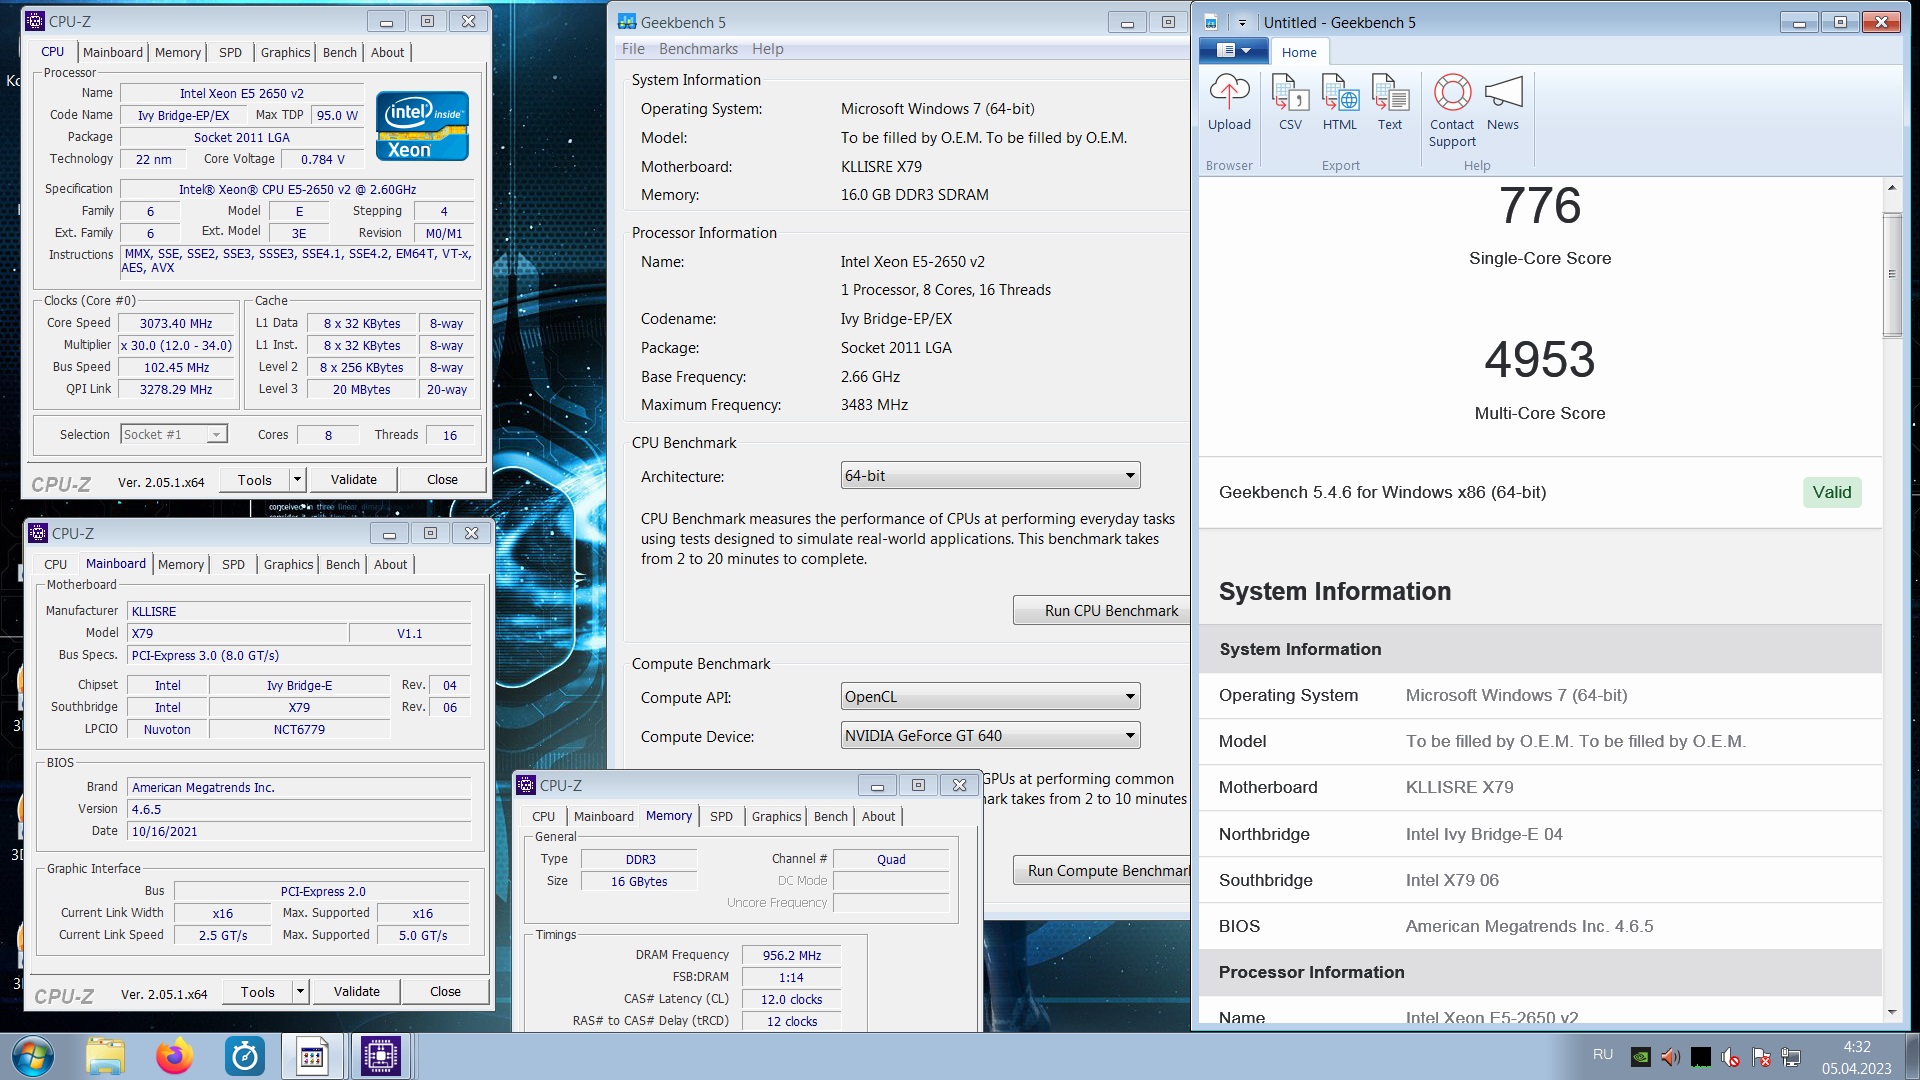Open the File menu in Geekbench 5
Image resolution: width=1920 pixels, height=1080 pixels.
(x=633, y=49)
